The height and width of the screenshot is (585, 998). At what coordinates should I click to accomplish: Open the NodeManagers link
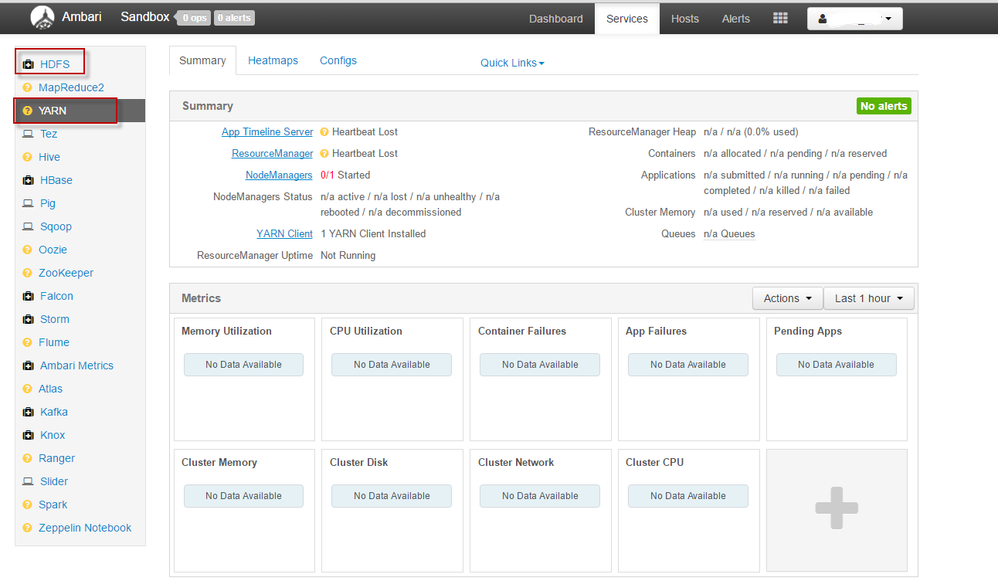[279, 175]
